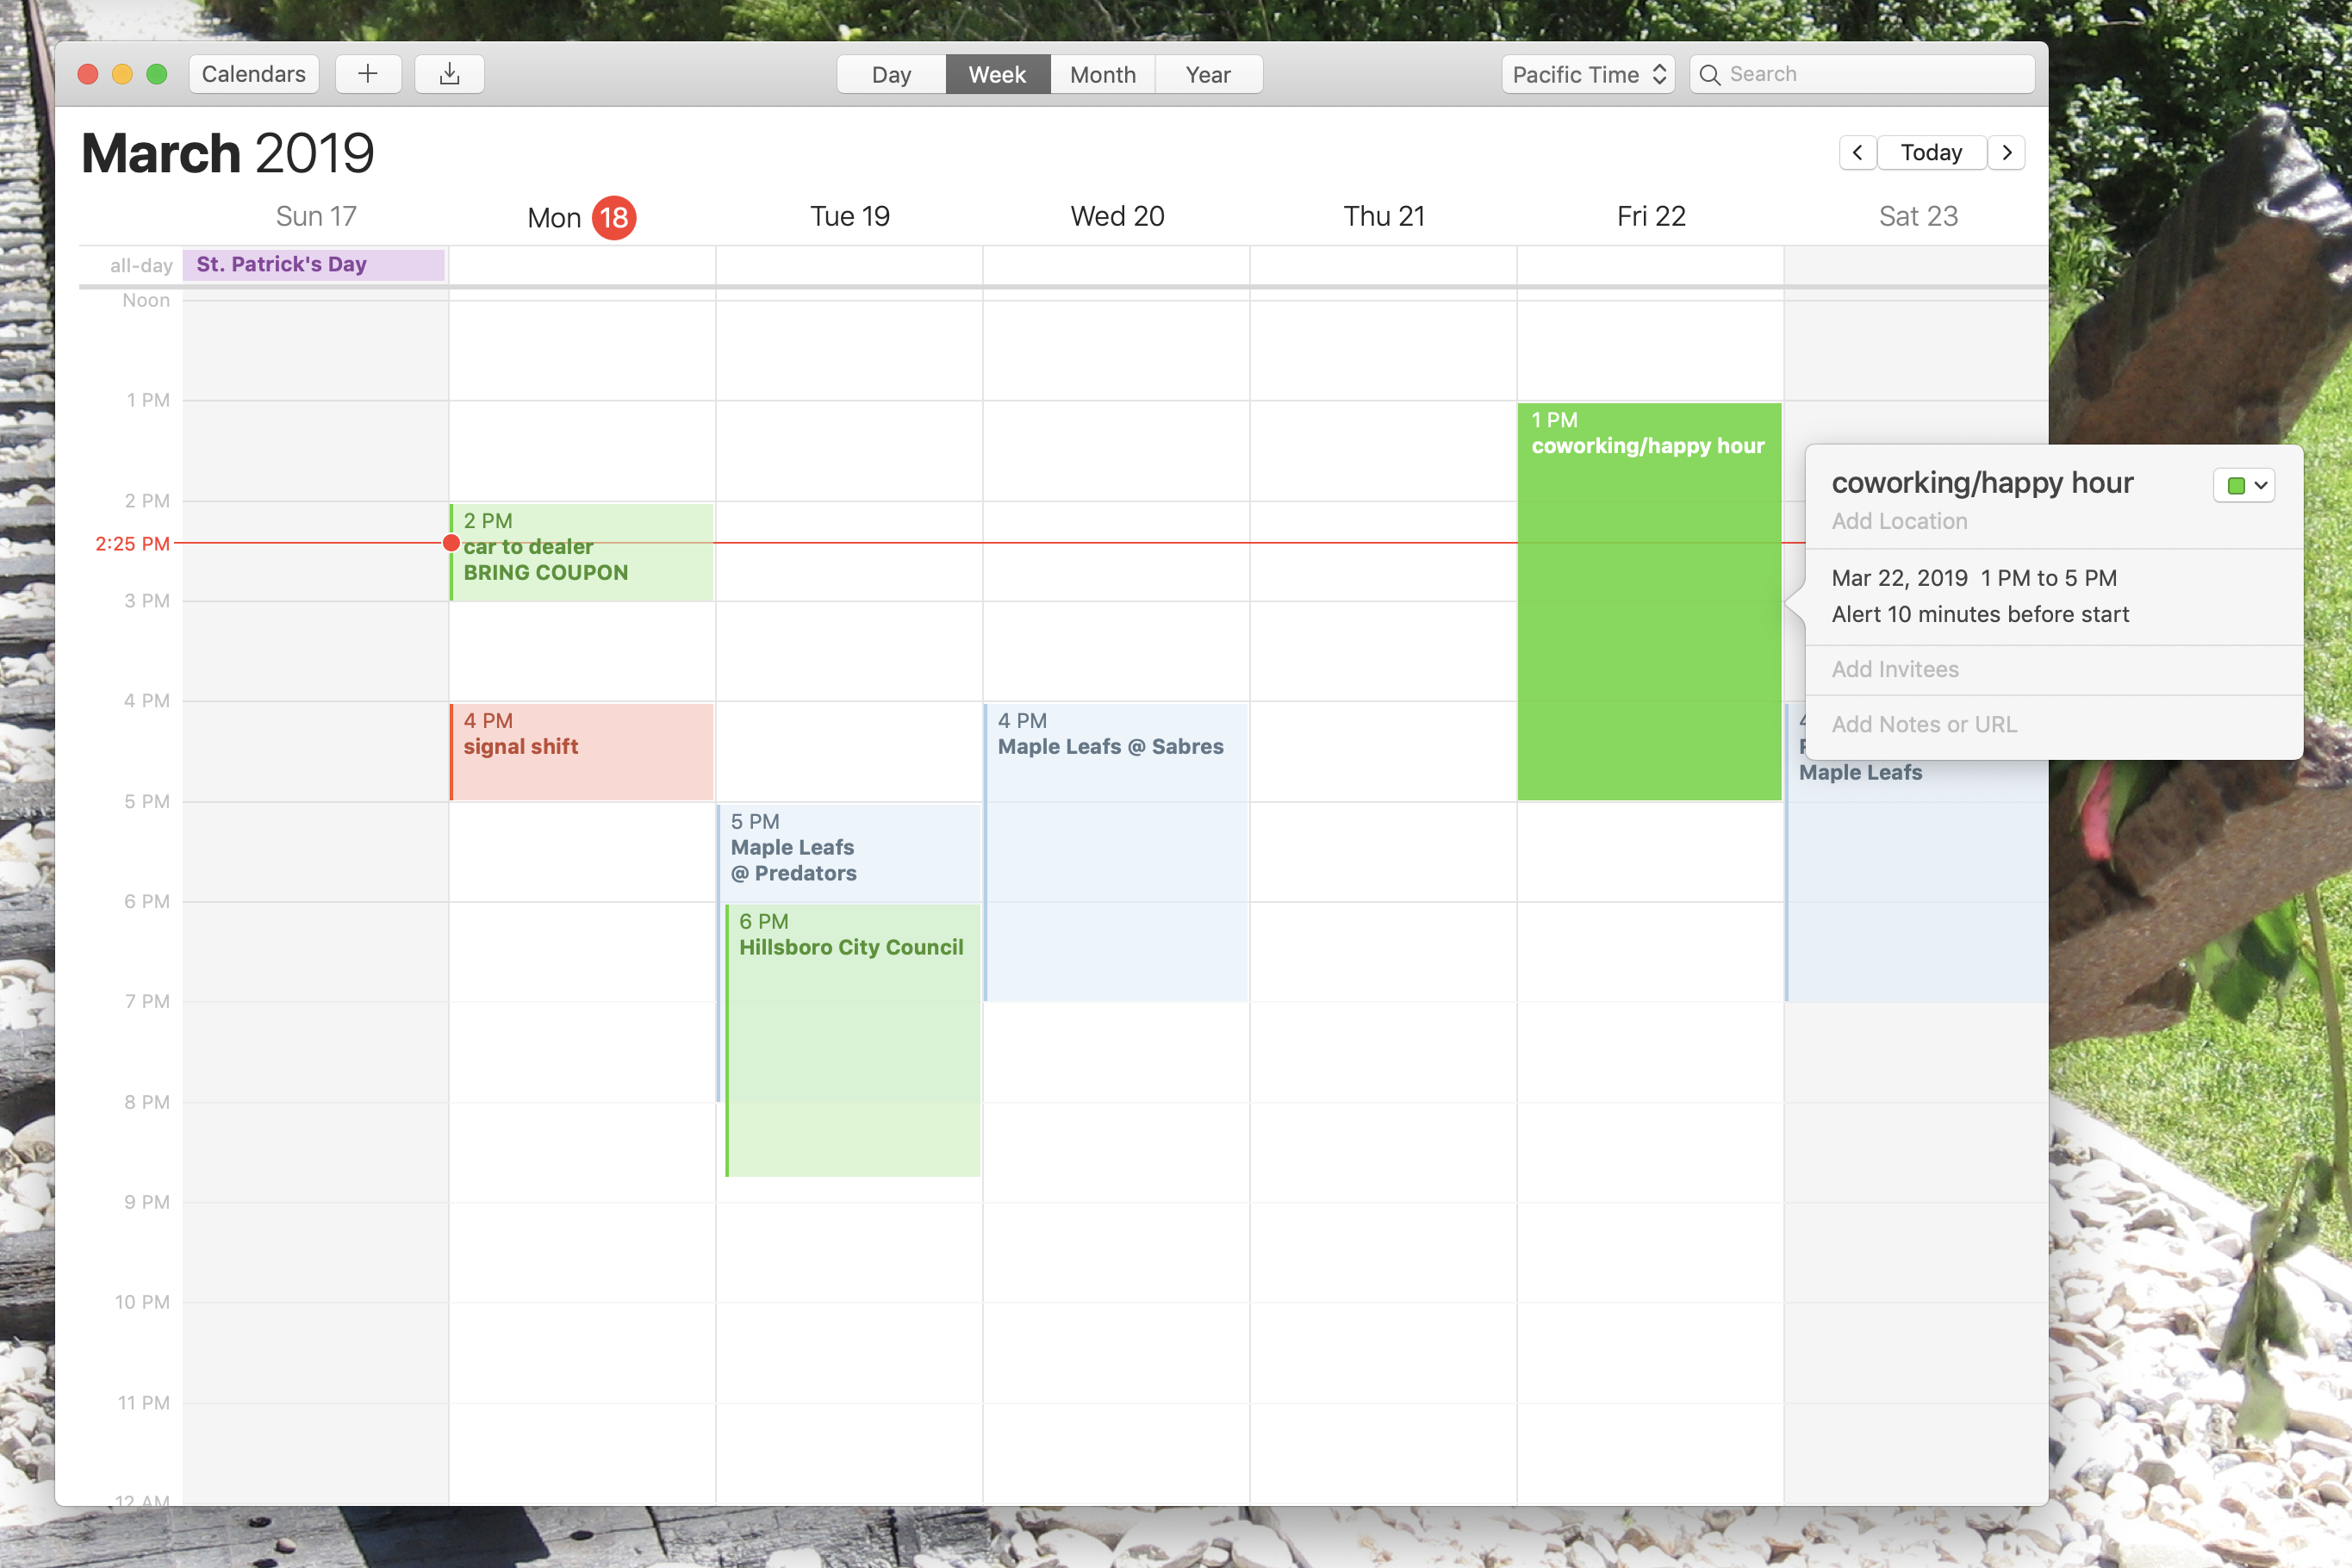The height and width of the screenshot is (1568, 2352).
Task: Switch to Day view
Action: click(891, 72)
